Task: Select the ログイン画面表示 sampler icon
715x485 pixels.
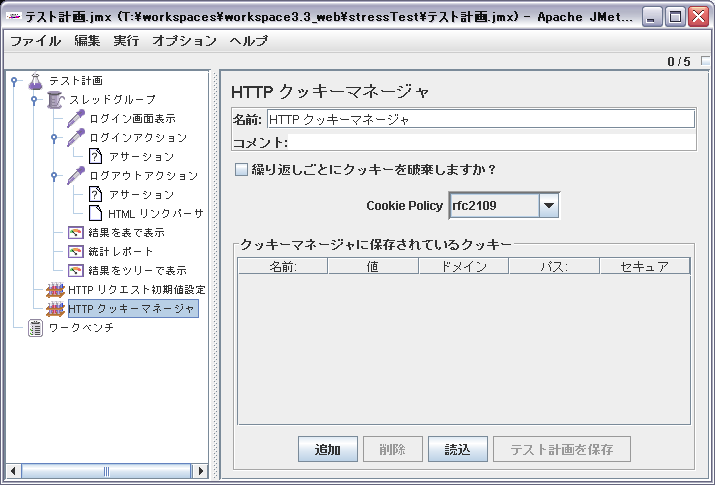Action: tap(76, 119)
